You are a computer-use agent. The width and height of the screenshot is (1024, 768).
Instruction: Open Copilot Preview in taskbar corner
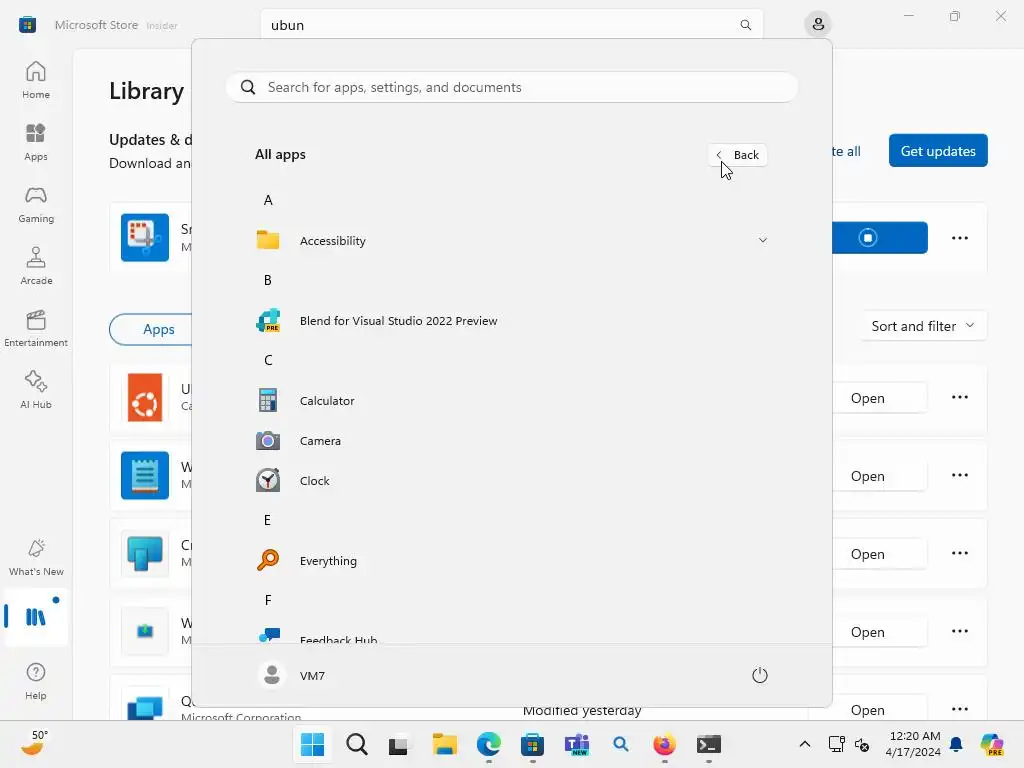pos(992,744)
